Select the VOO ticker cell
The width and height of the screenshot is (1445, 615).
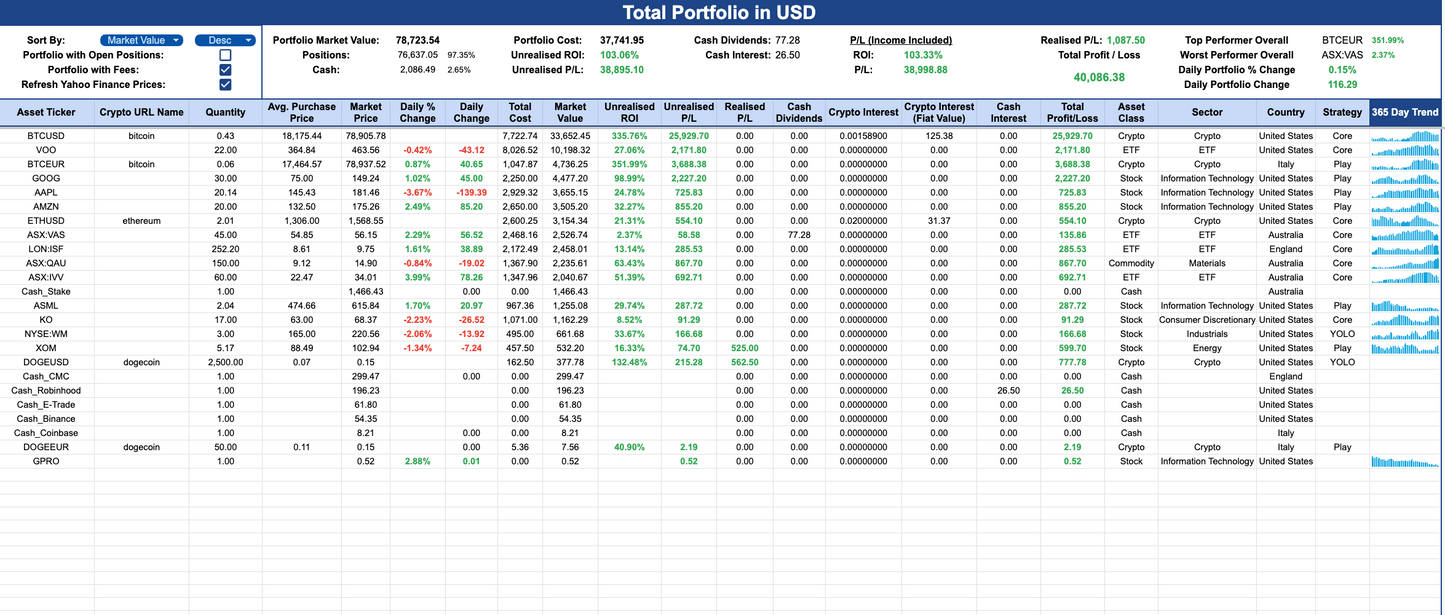coord(46,150)
